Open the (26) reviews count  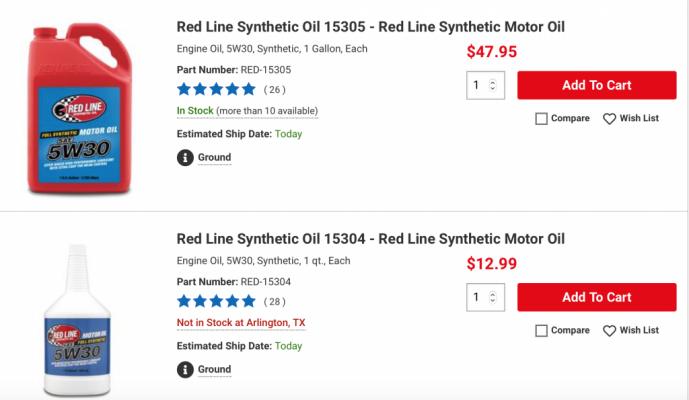click(x=275, y=90)
